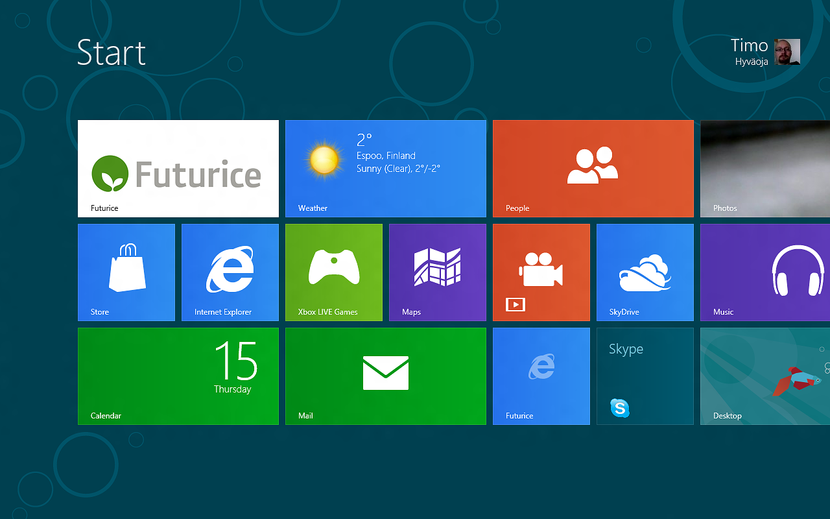830x519 pixels.
Task: Open the Photos tile
Action: pos(765,168)
